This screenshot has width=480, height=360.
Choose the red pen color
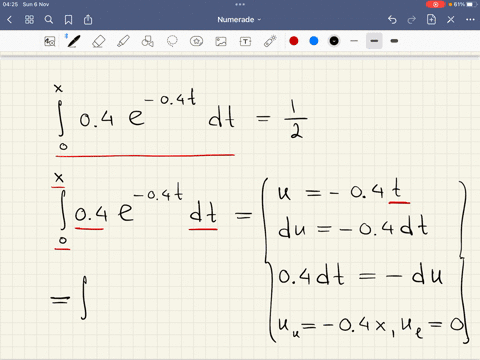pyautogui.click(x=294, y=41)
